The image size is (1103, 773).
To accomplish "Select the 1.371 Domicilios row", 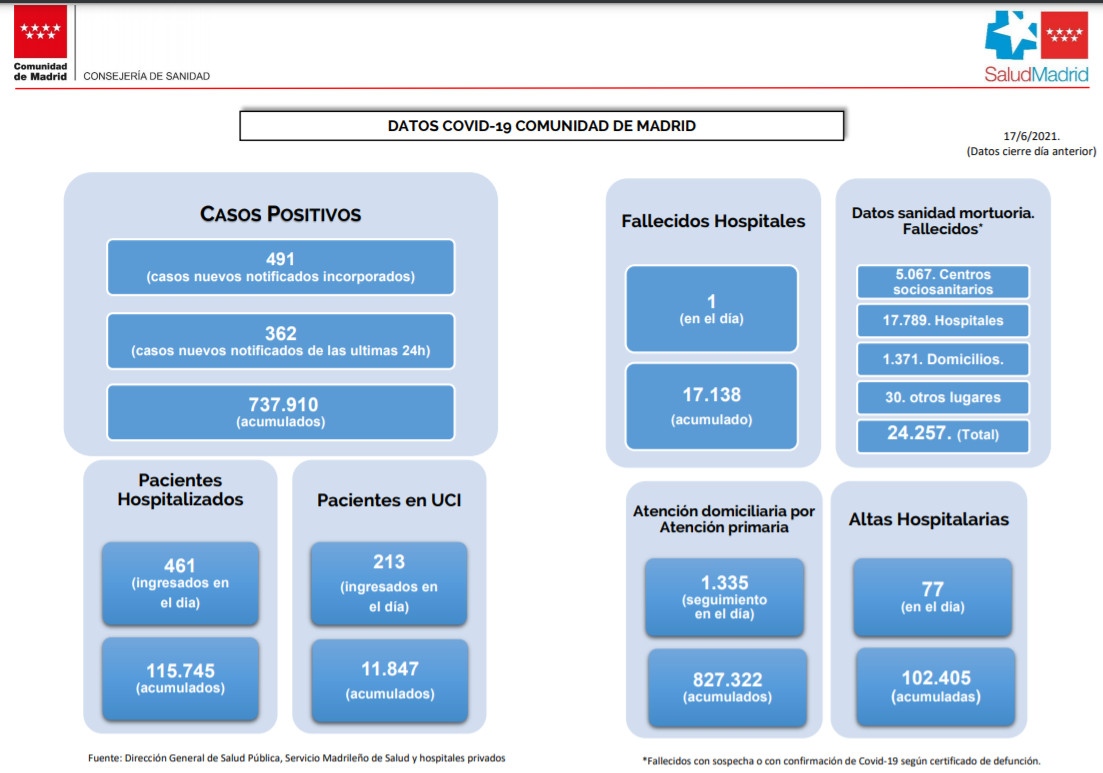I will tap(942, 359).
